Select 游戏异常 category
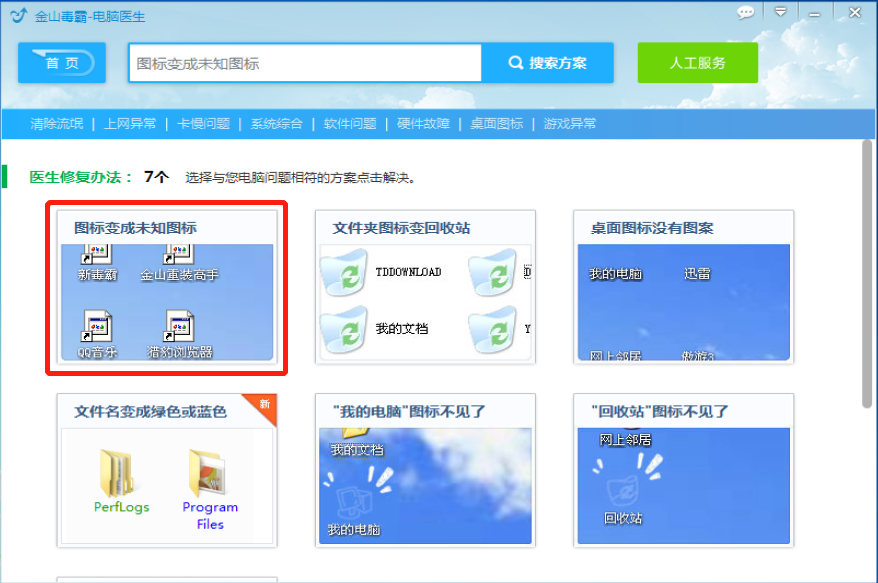The image size is (878, 583). (570, 124)
